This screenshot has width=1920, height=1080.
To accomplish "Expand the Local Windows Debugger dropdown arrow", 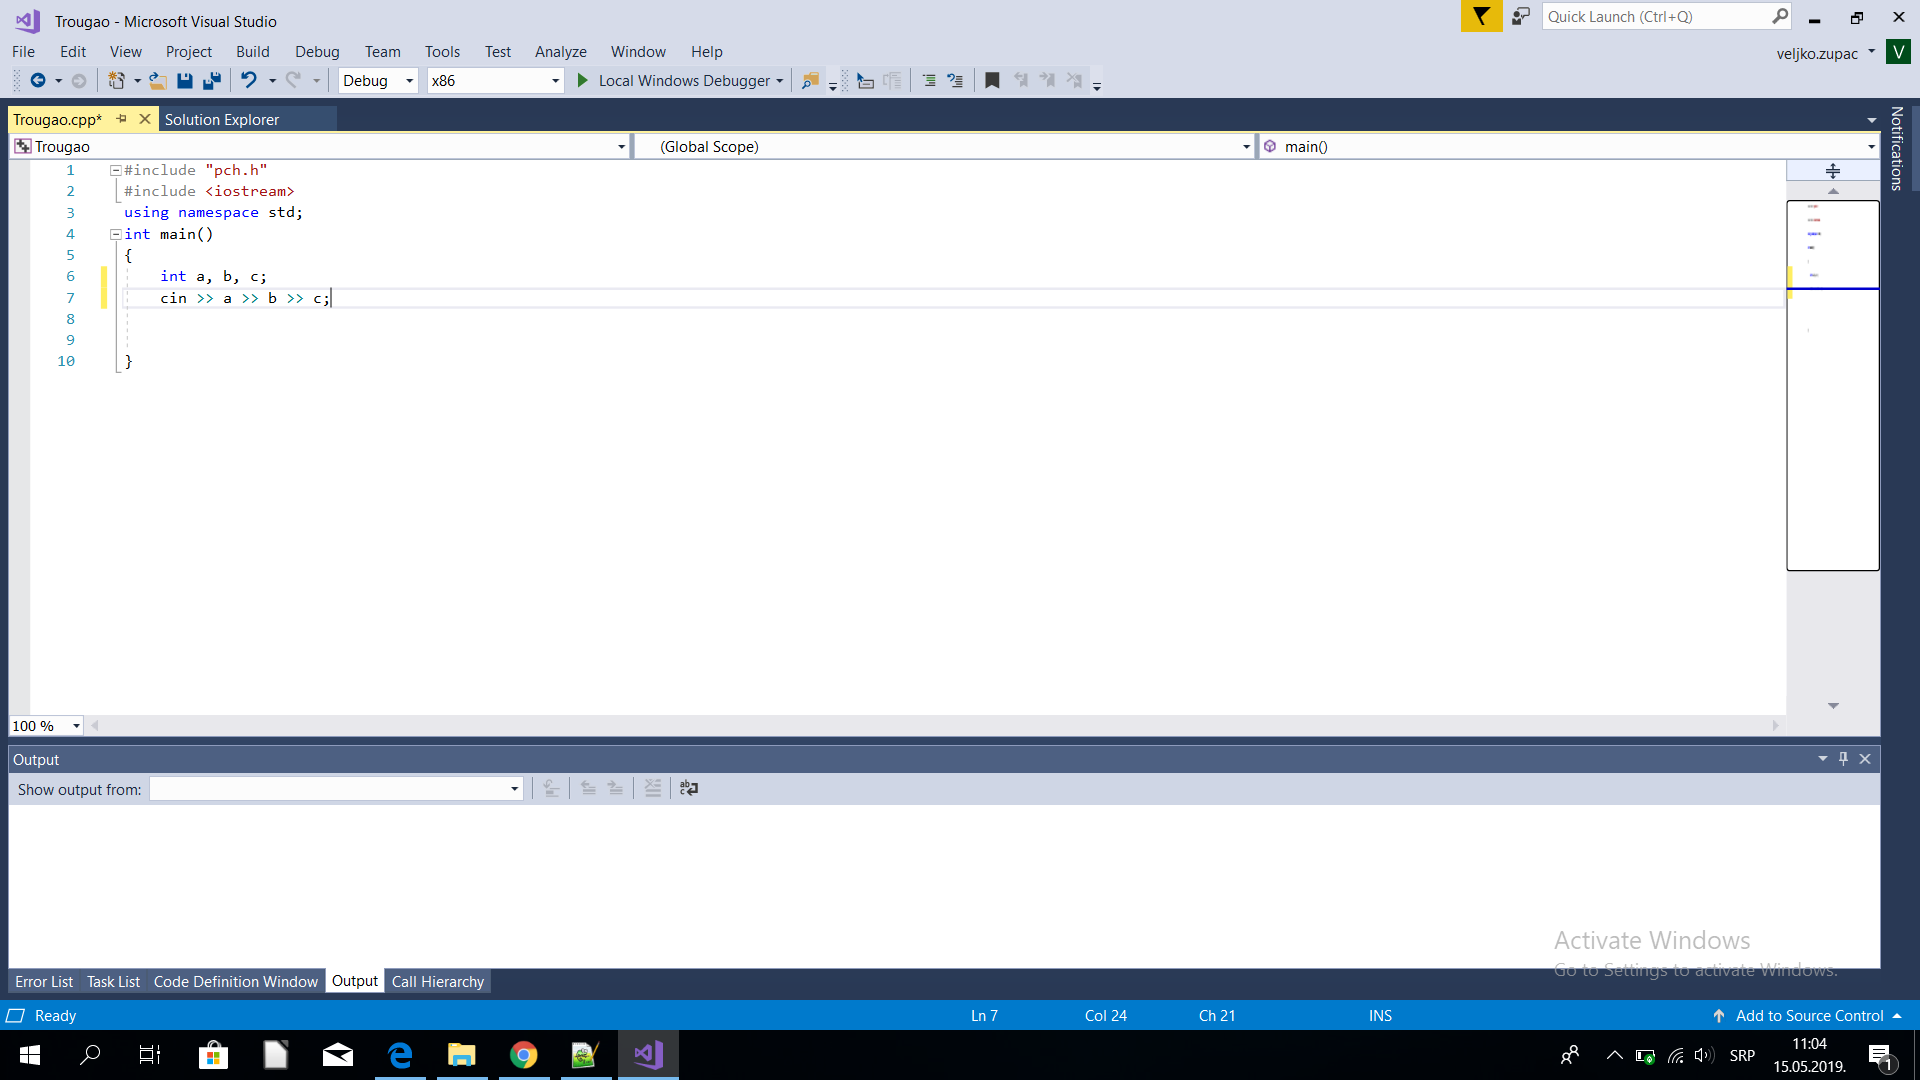I will tap(780, 81).
